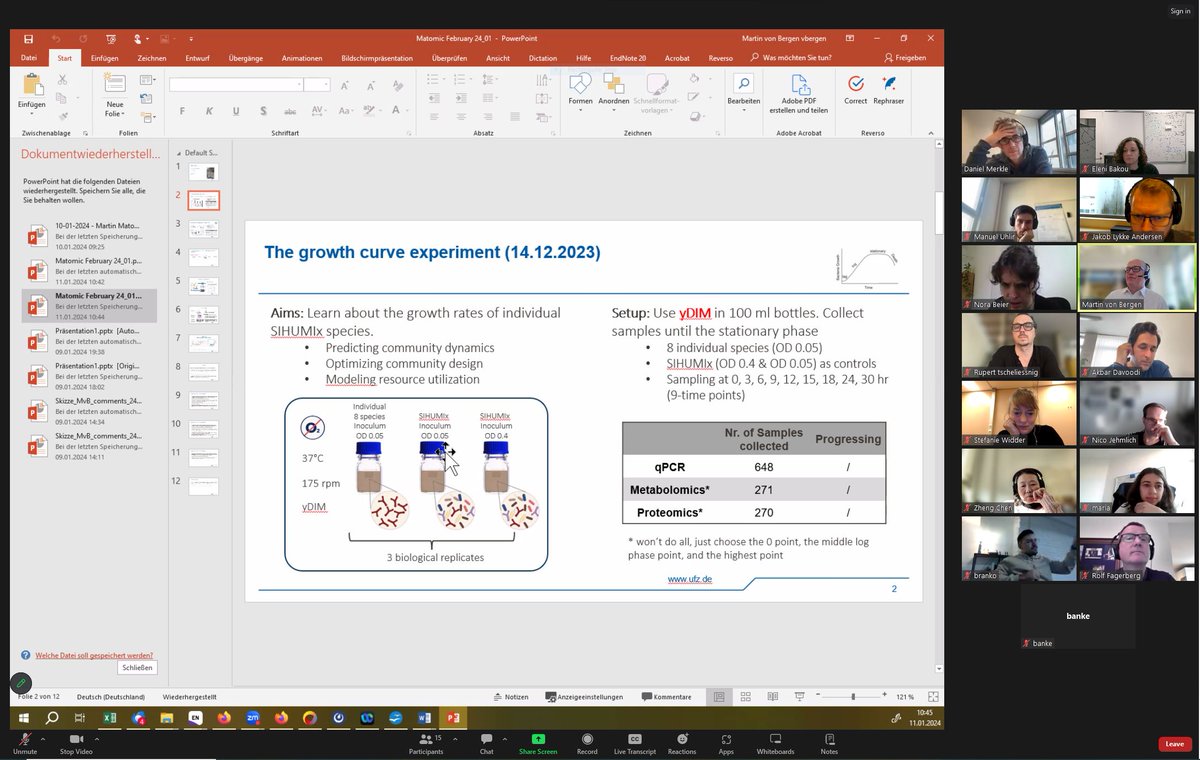Open the font size combo box
This screenshot has width=1200, height=760.
coord(317,85)
